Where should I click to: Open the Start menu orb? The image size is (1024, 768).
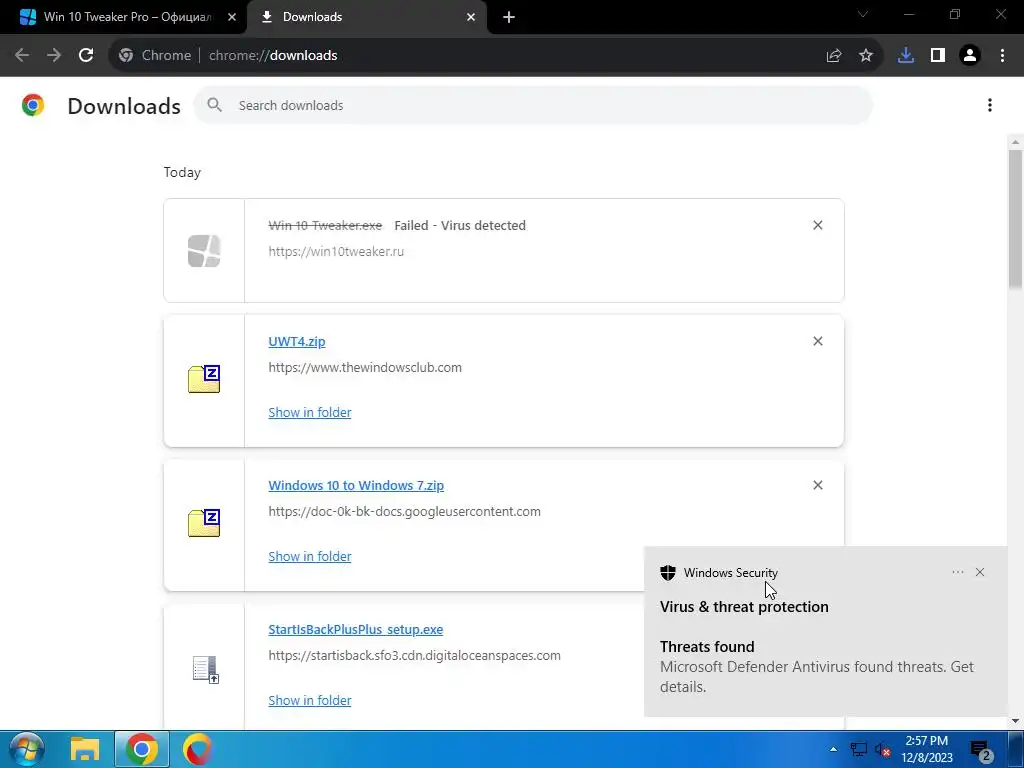coord(26,749)
